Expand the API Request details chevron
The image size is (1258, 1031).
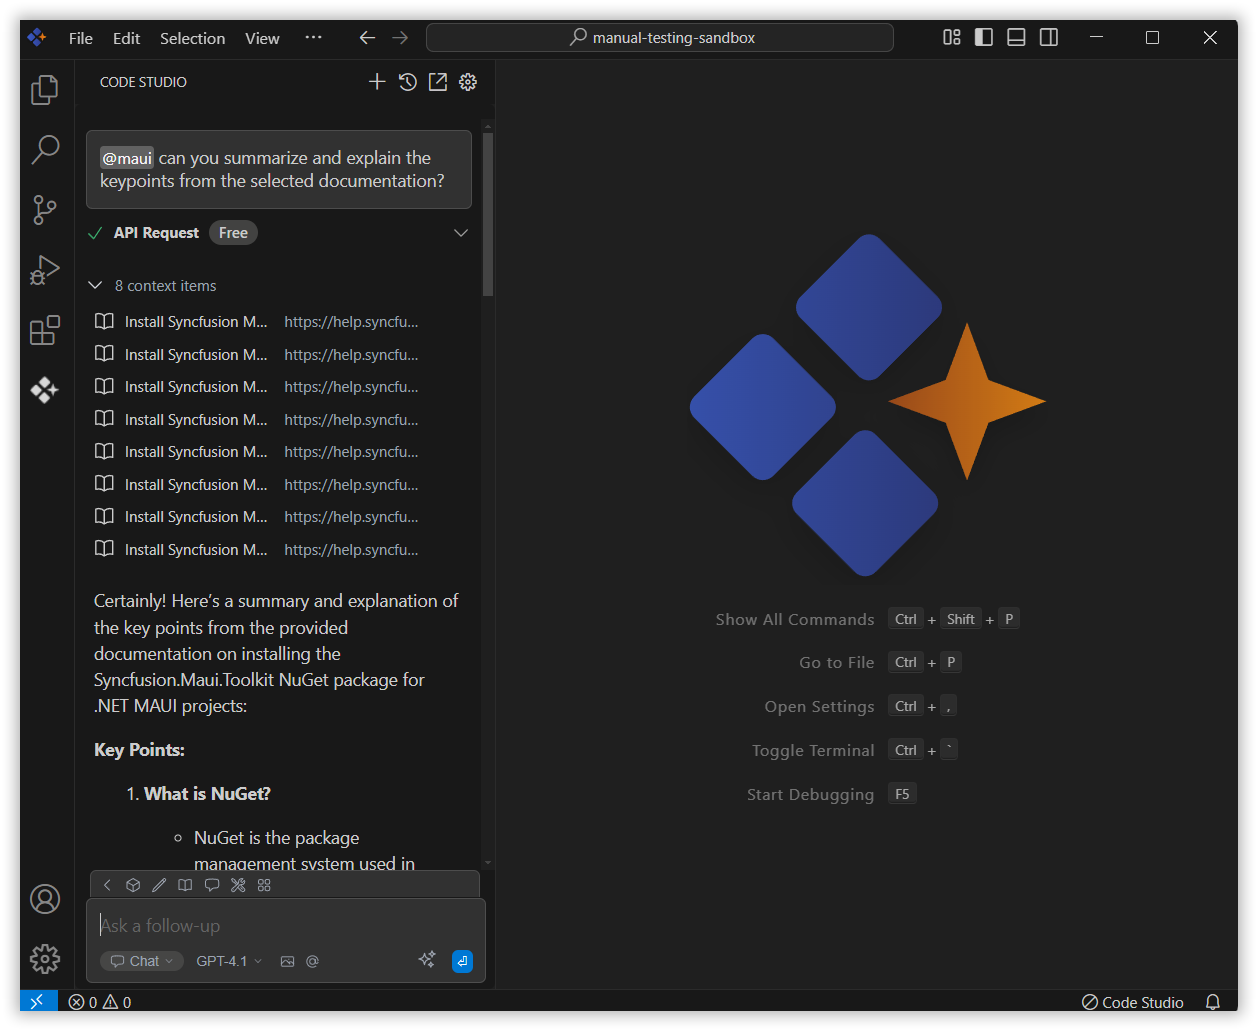tap(461, 233)
